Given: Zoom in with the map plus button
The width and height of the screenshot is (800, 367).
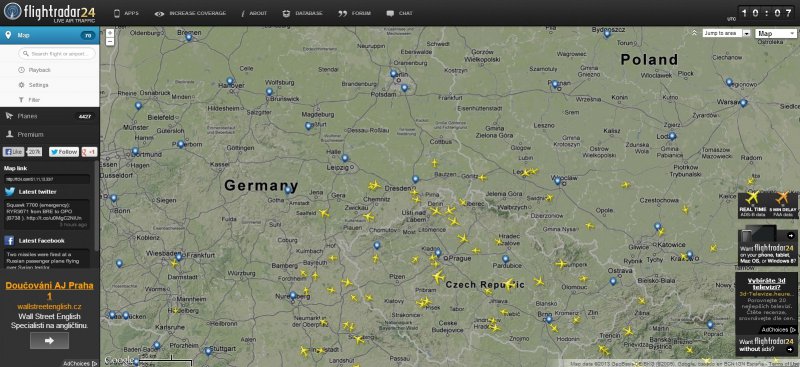Looking at the screenshot, I should [110, 33].
